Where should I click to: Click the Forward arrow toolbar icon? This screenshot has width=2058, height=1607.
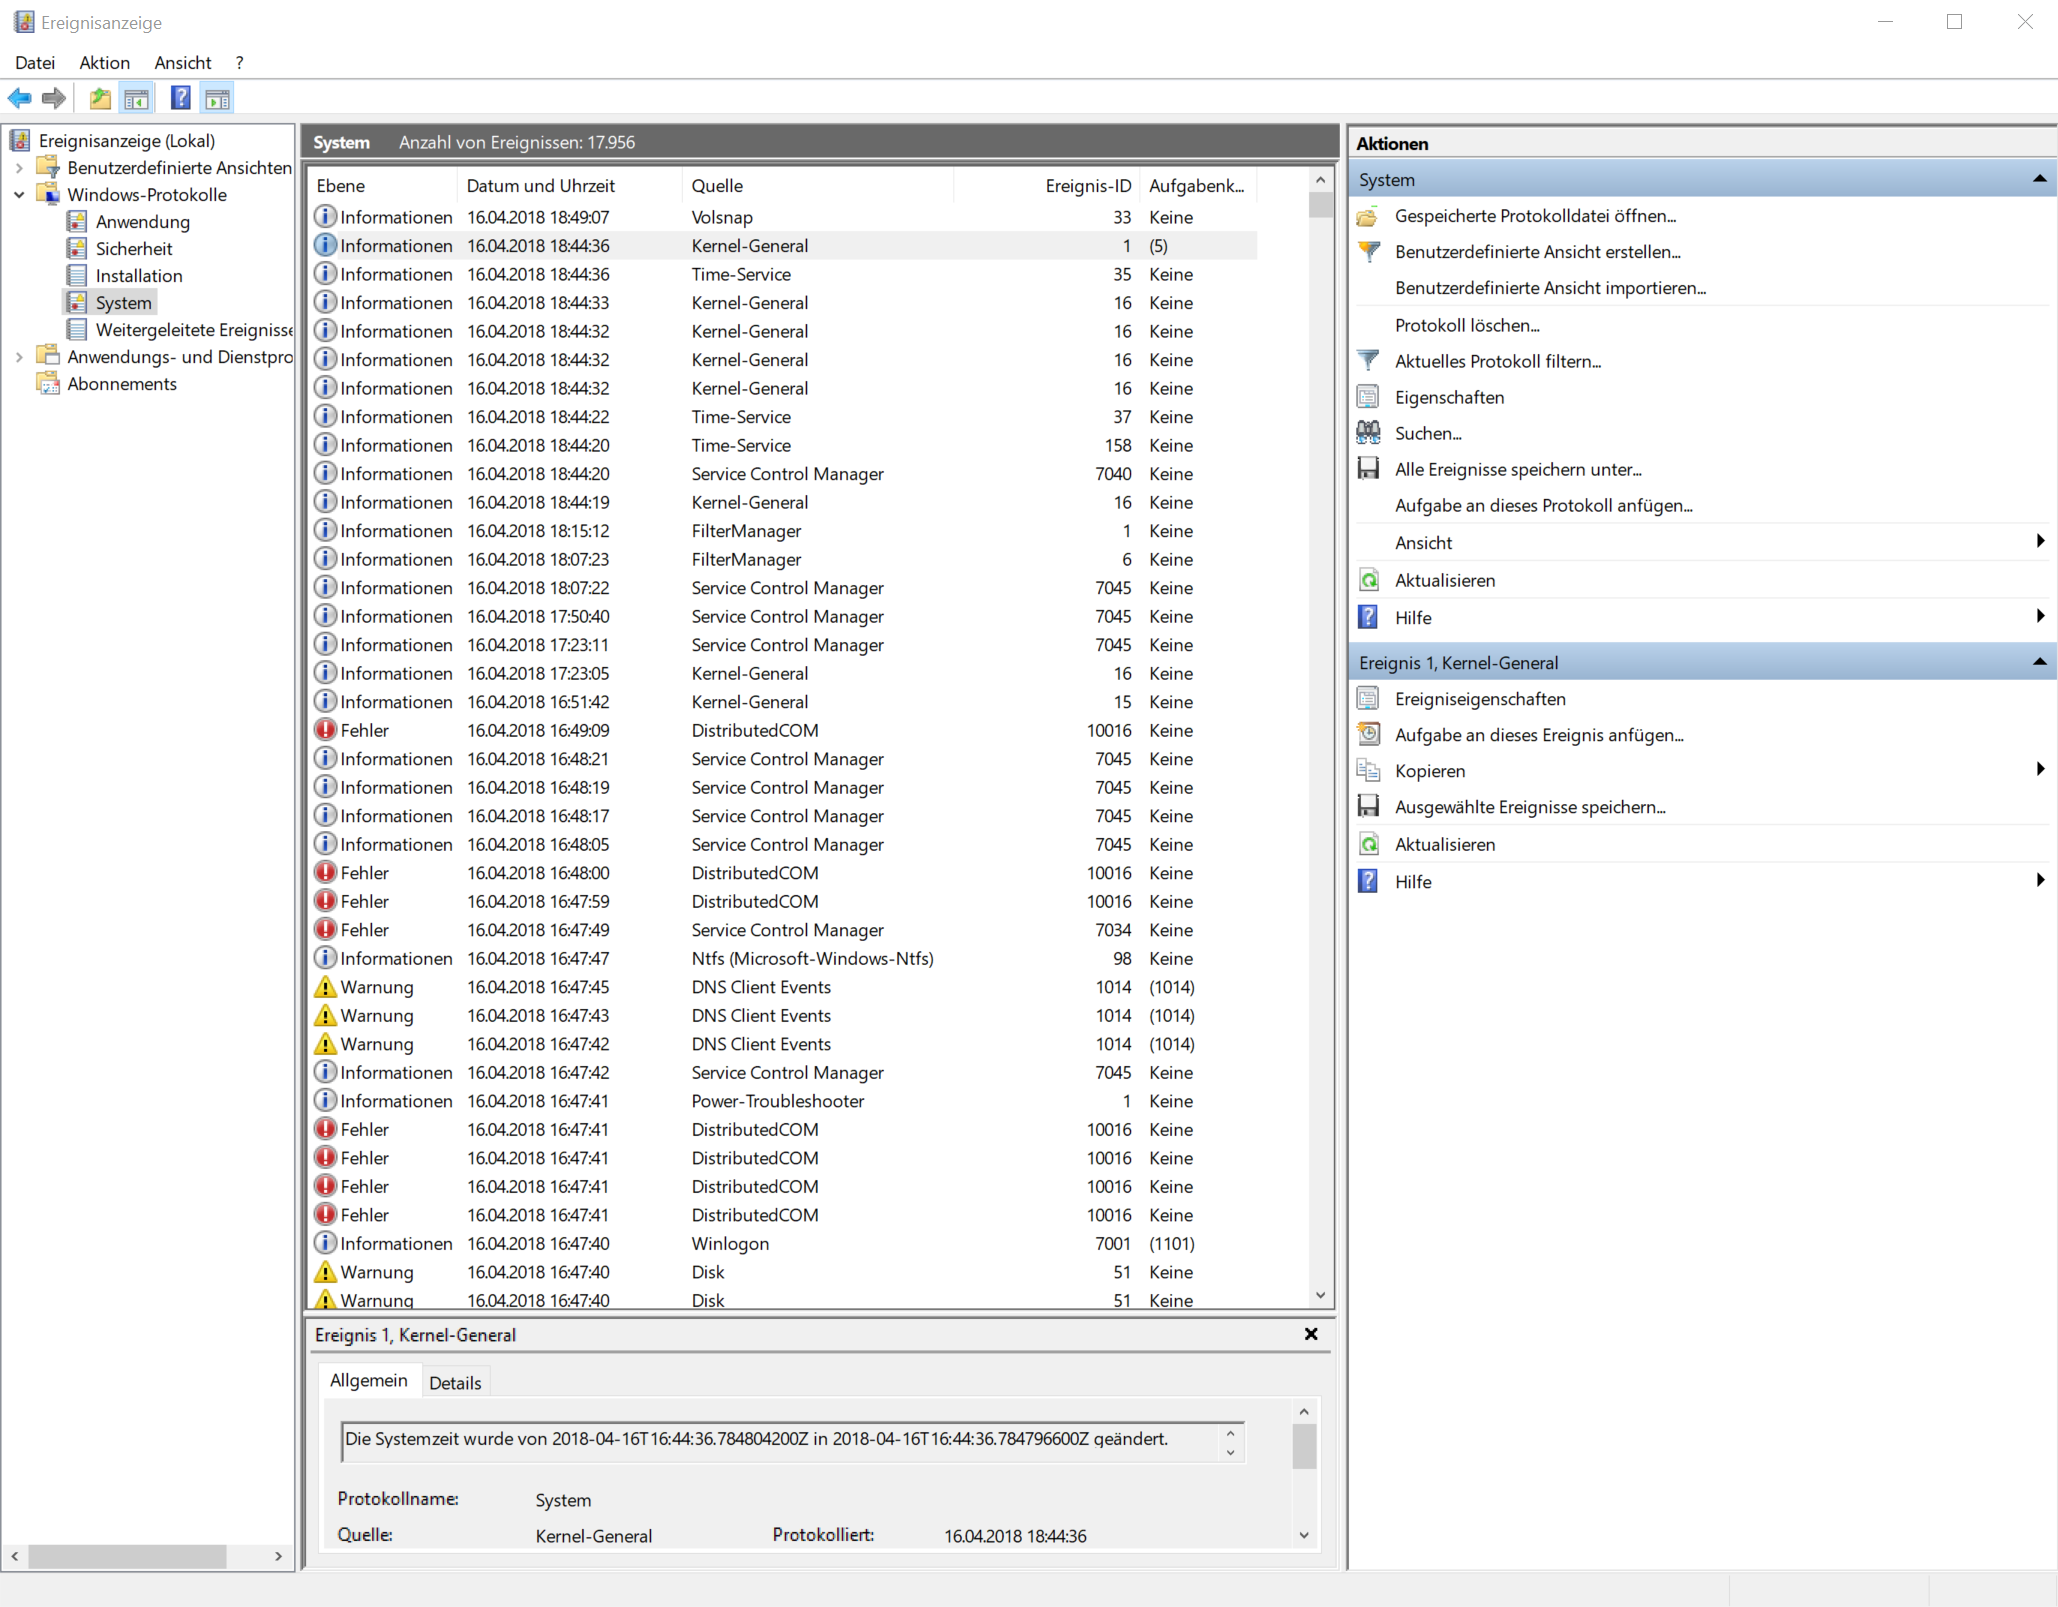[54, 98]
